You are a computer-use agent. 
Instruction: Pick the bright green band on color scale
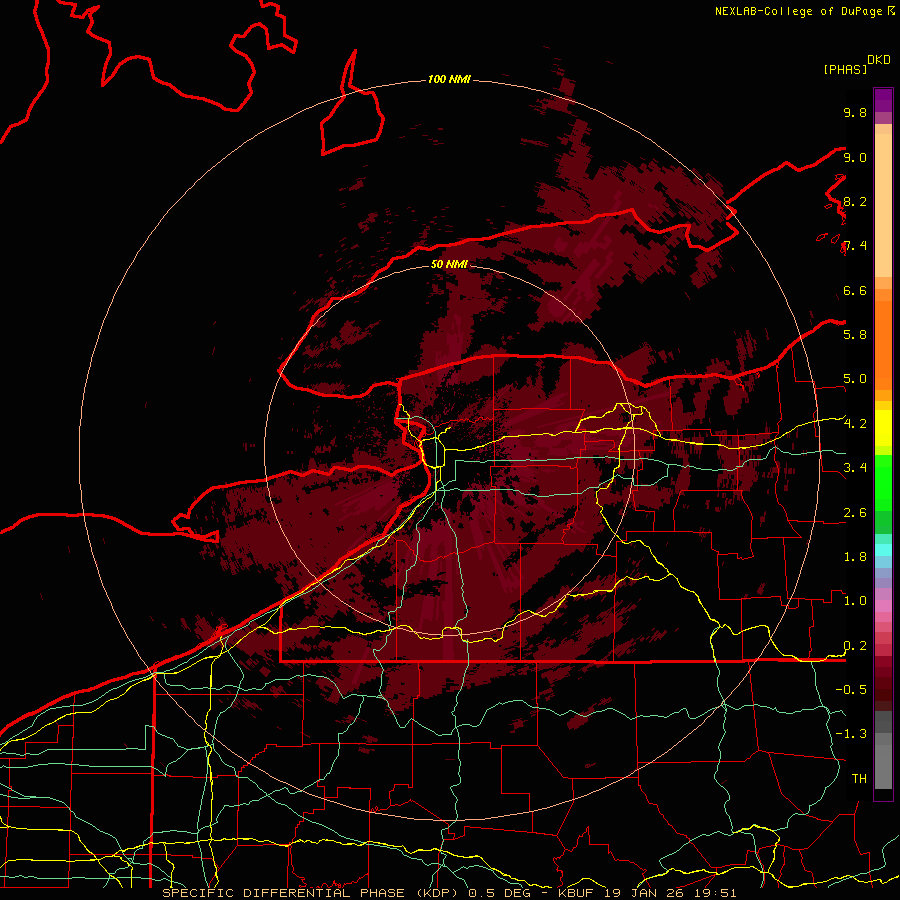[883, 481]
